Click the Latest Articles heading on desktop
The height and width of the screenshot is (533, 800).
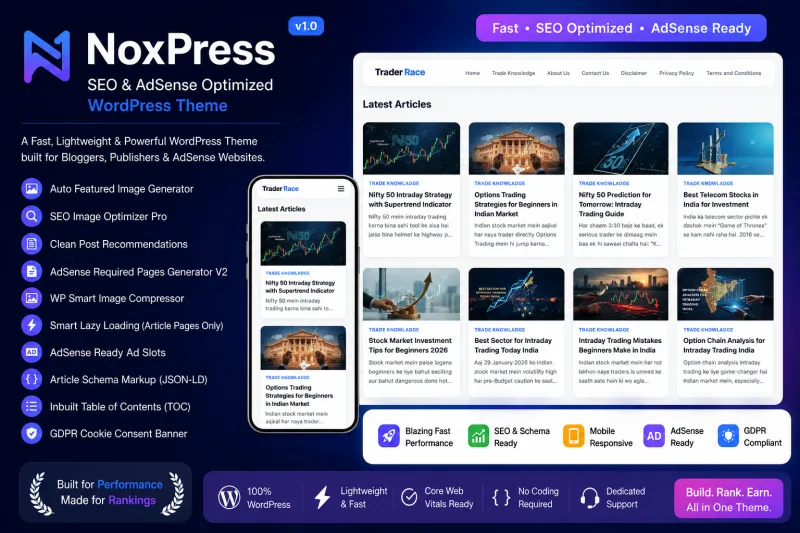point(397,104)
